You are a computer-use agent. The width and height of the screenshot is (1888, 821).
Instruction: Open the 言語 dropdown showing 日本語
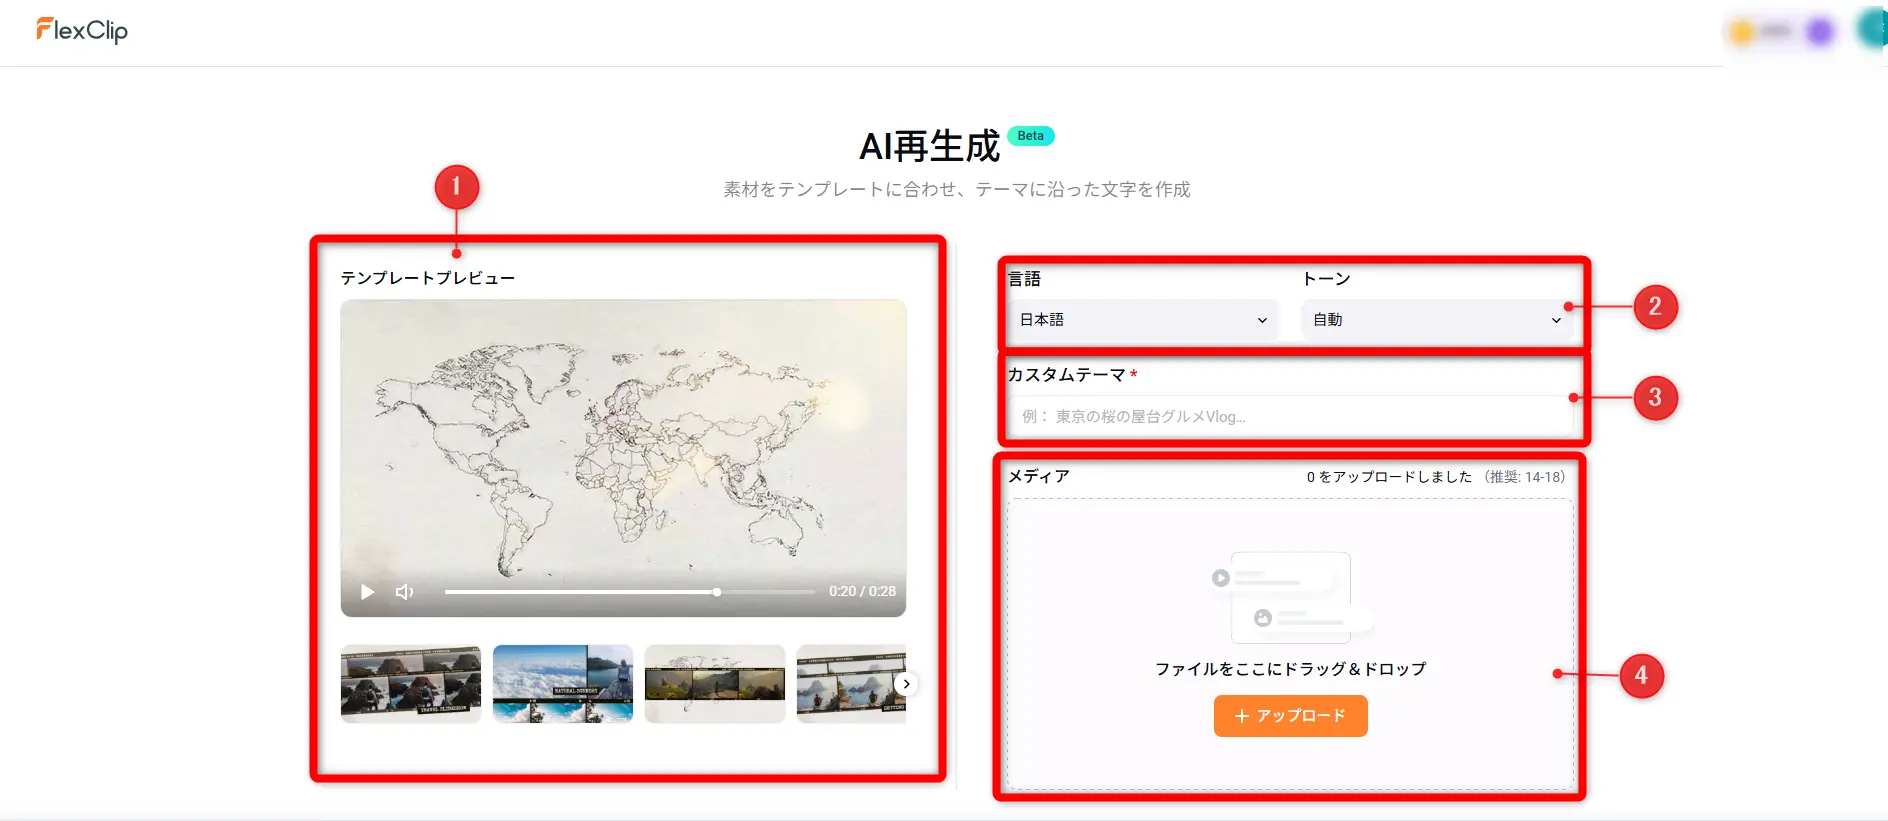[1142, 320]
